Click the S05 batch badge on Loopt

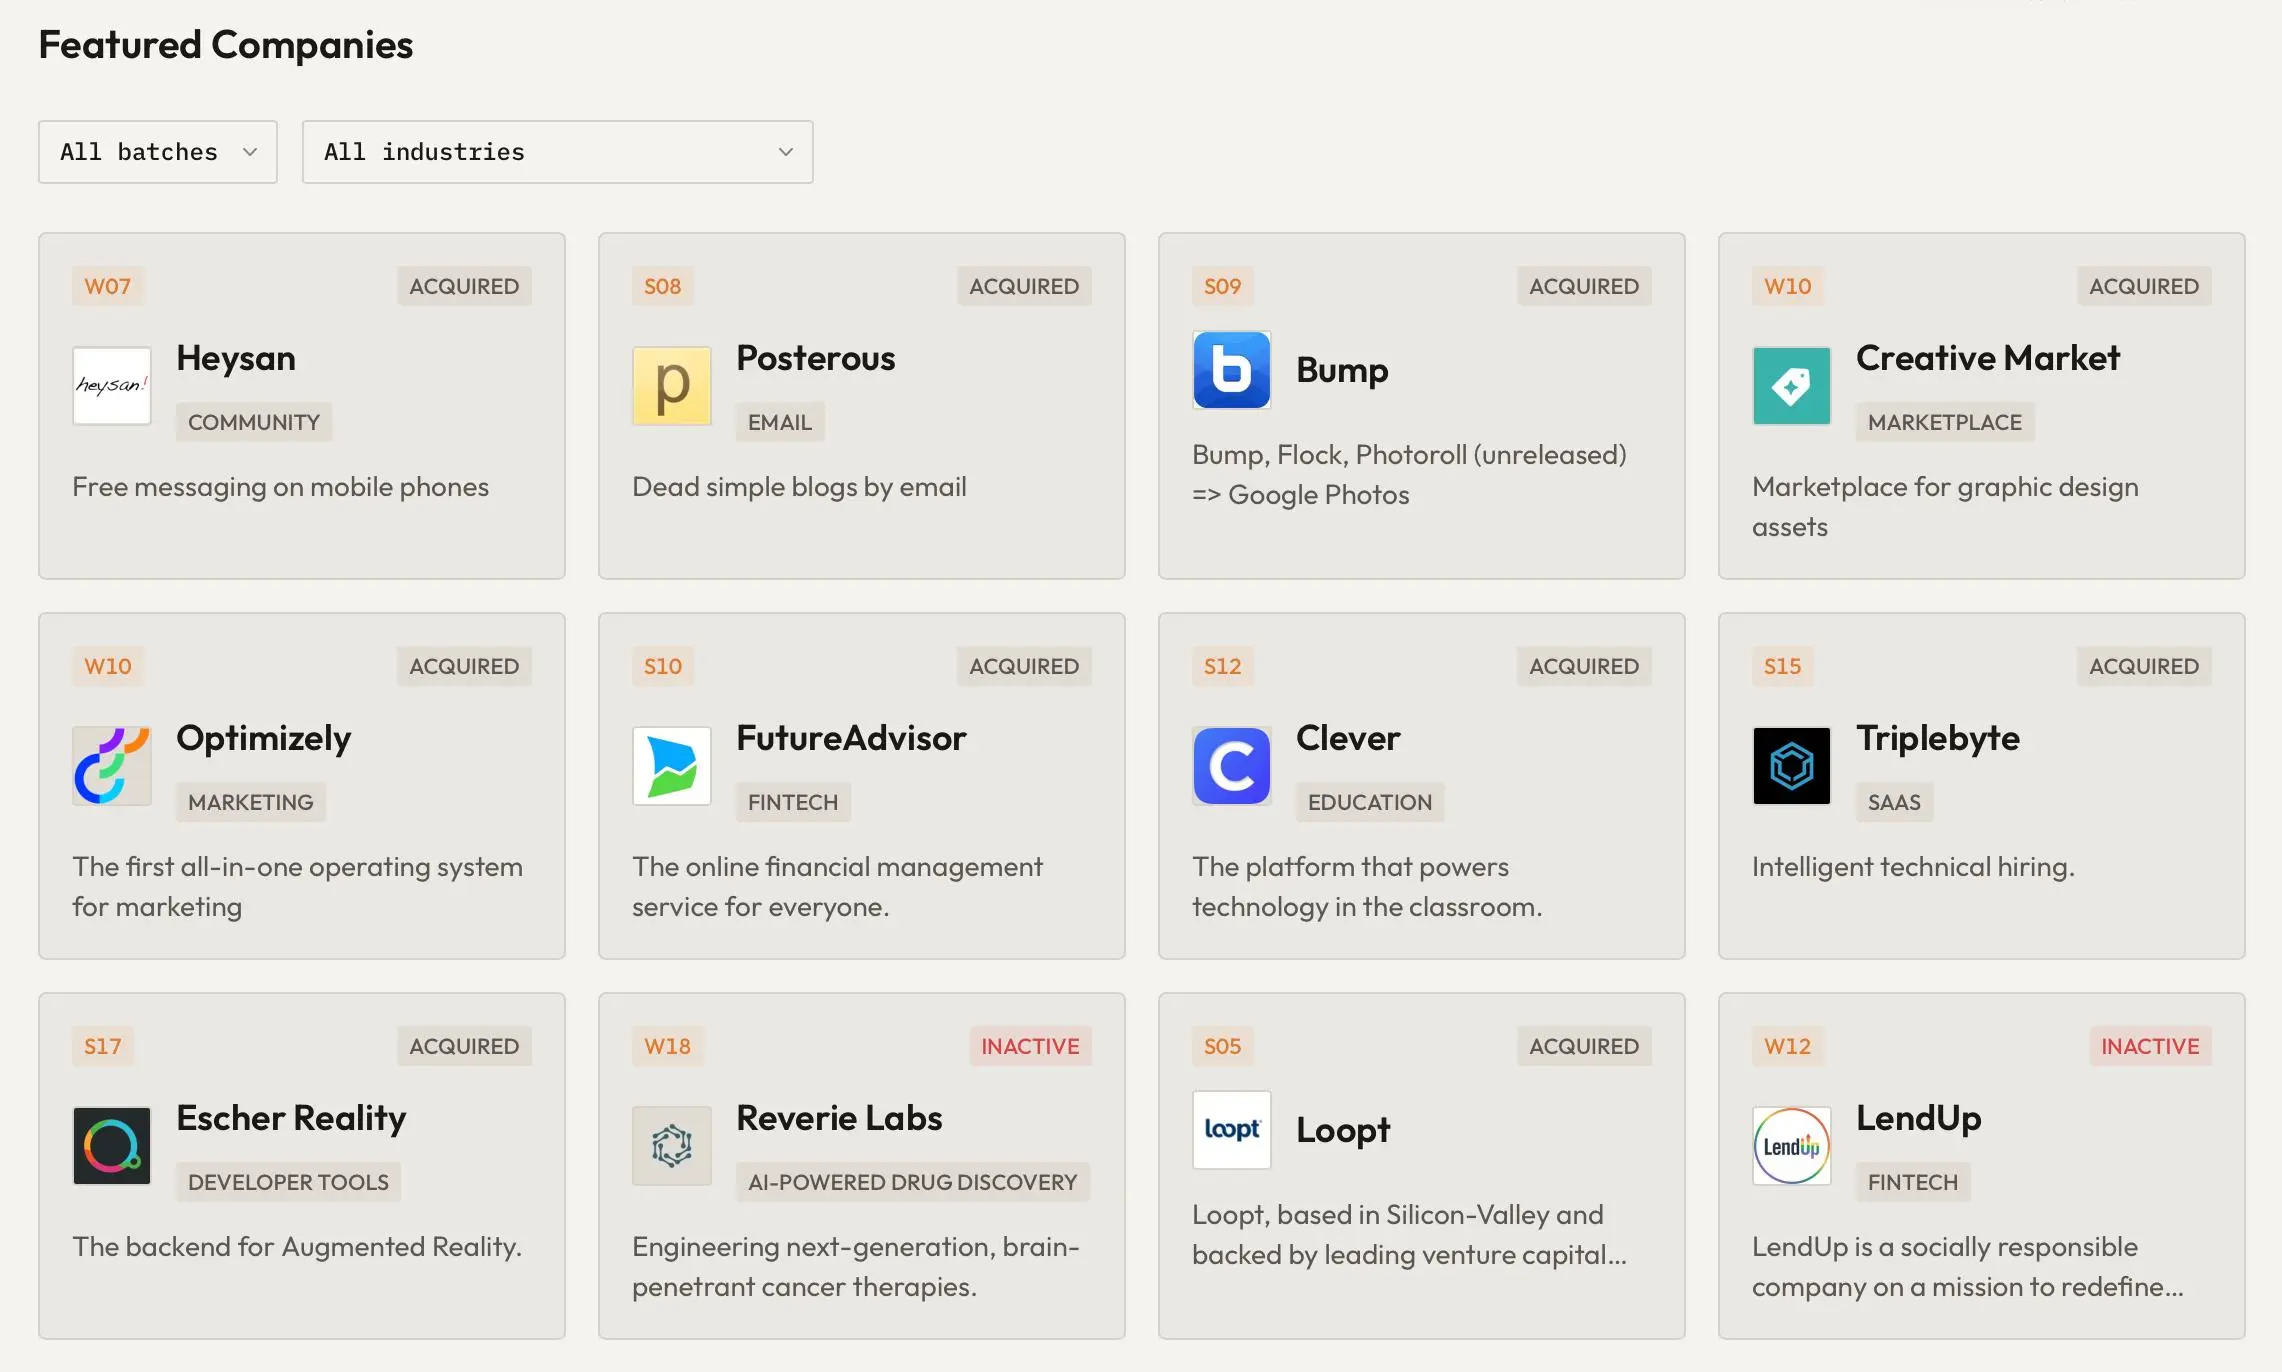coord(1223,1046)
